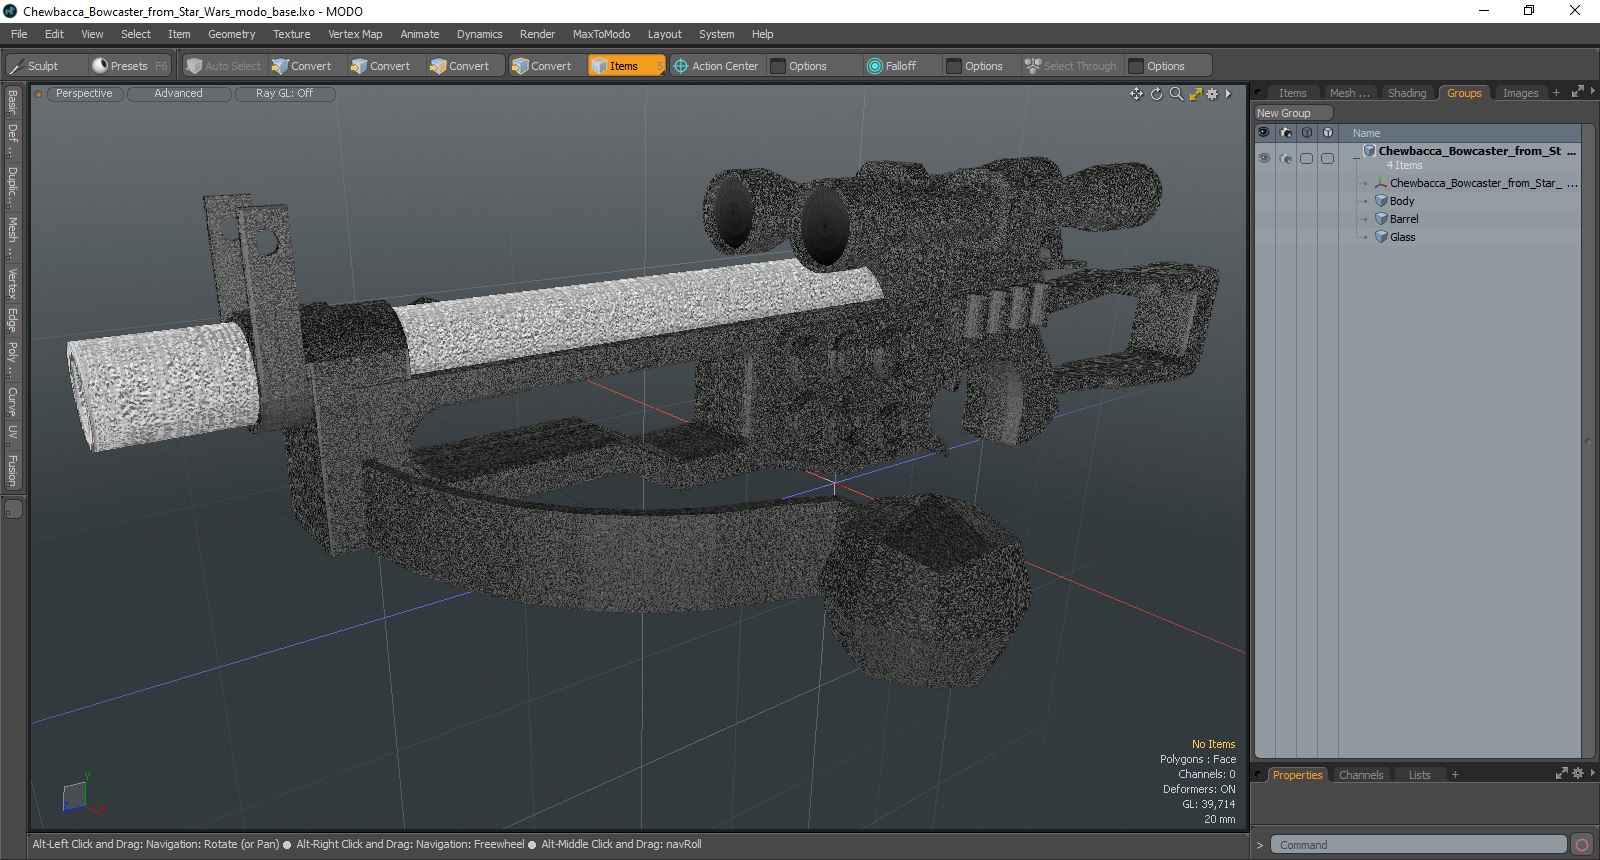Click the Groups list vertical scrollbar
The height and width of the screenshot is (860, 1600).
1588,441
